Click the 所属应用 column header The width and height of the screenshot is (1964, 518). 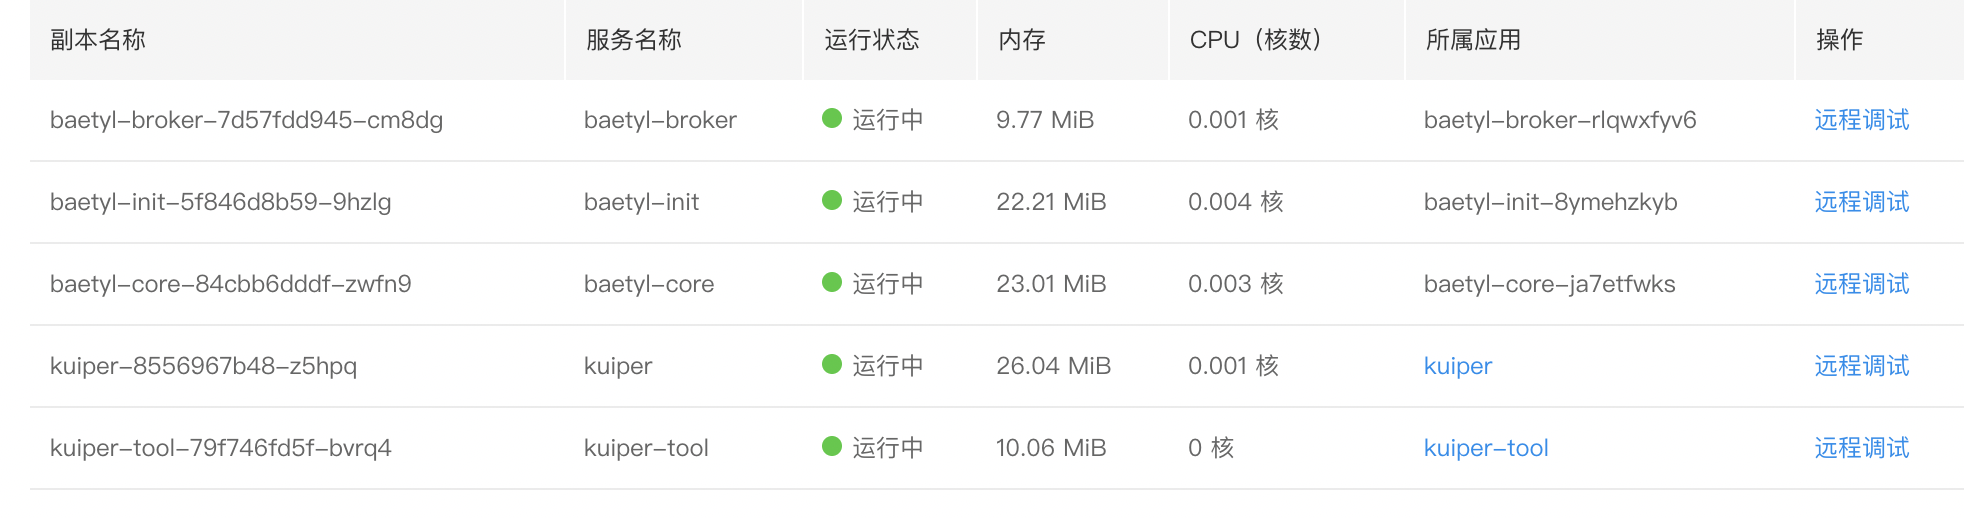click(x=1474, y=40)
